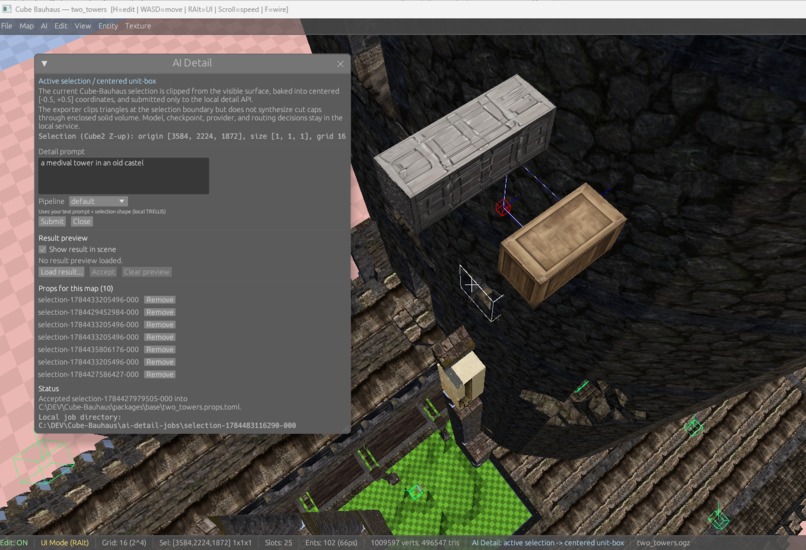Select prop name selection-1784429452984-000
This screenshot has height=550, width=806.
coord(88,312)
